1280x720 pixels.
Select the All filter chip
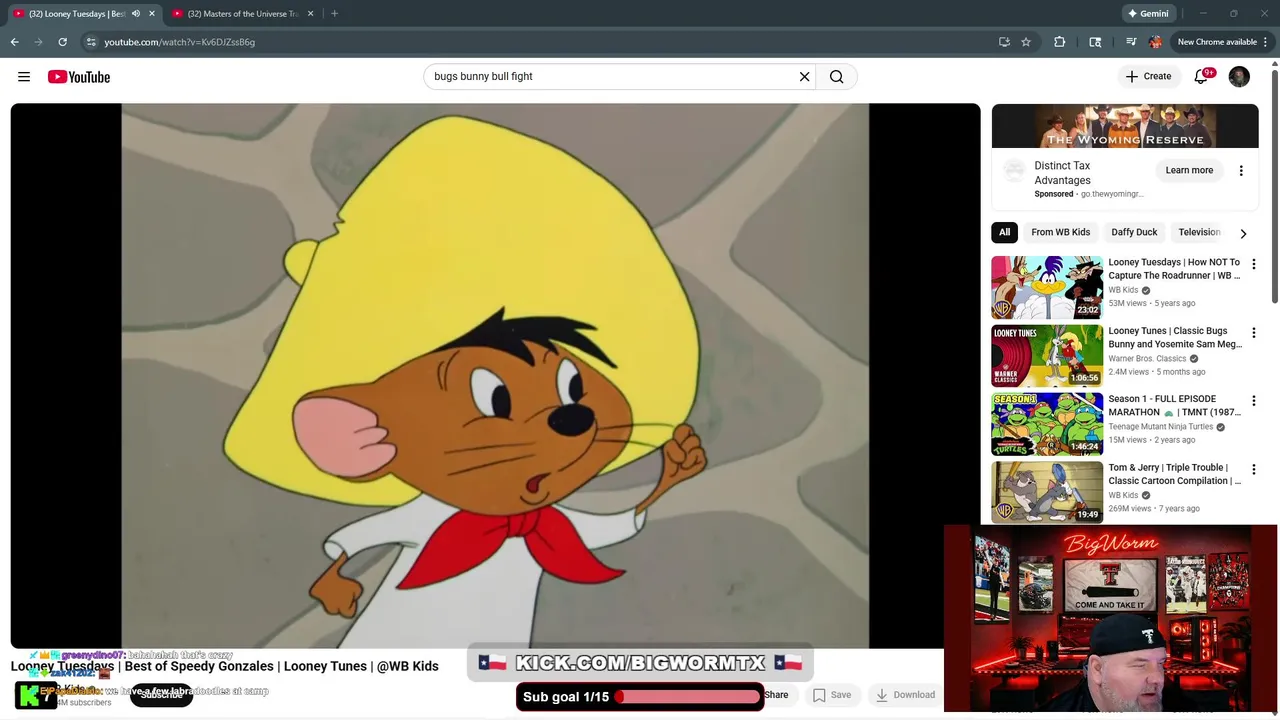pyautogui.click(x=1004, y=232)
